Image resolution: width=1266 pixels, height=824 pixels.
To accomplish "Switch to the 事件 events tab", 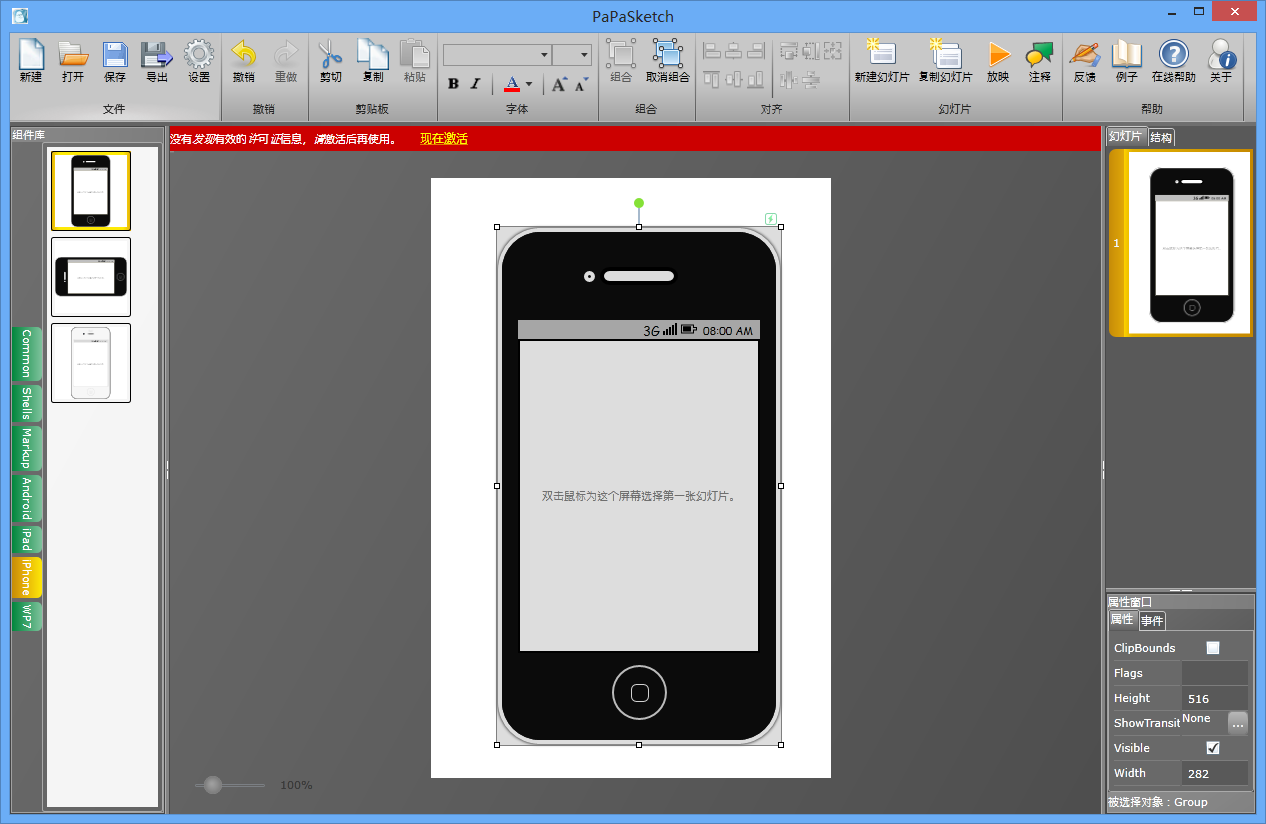I will pos(1153,620).
